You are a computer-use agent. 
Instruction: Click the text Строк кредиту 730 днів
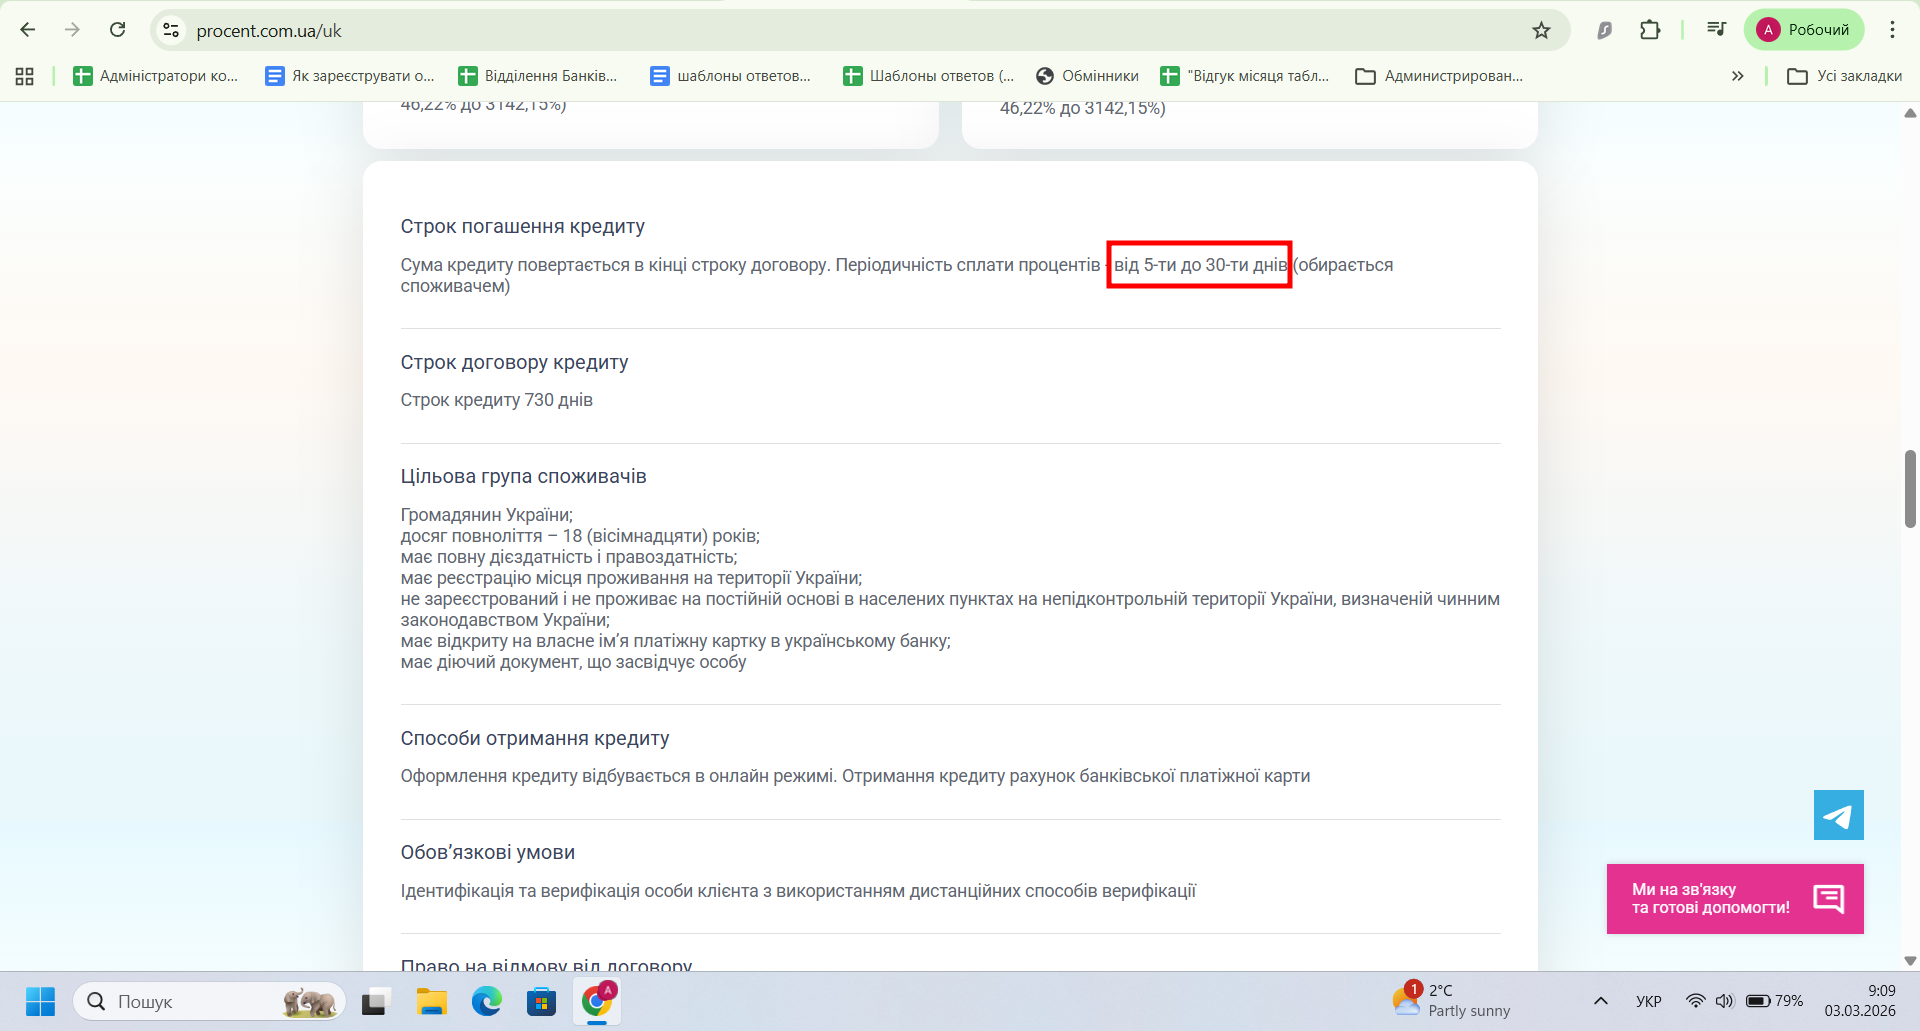click(497, 400)
